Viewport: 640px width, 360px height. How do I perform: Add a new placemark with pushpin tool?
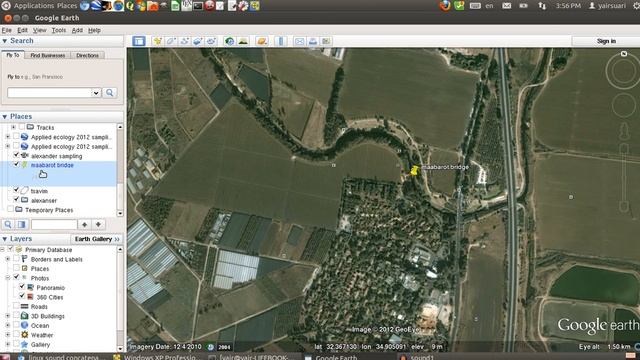tap(158, 41)
